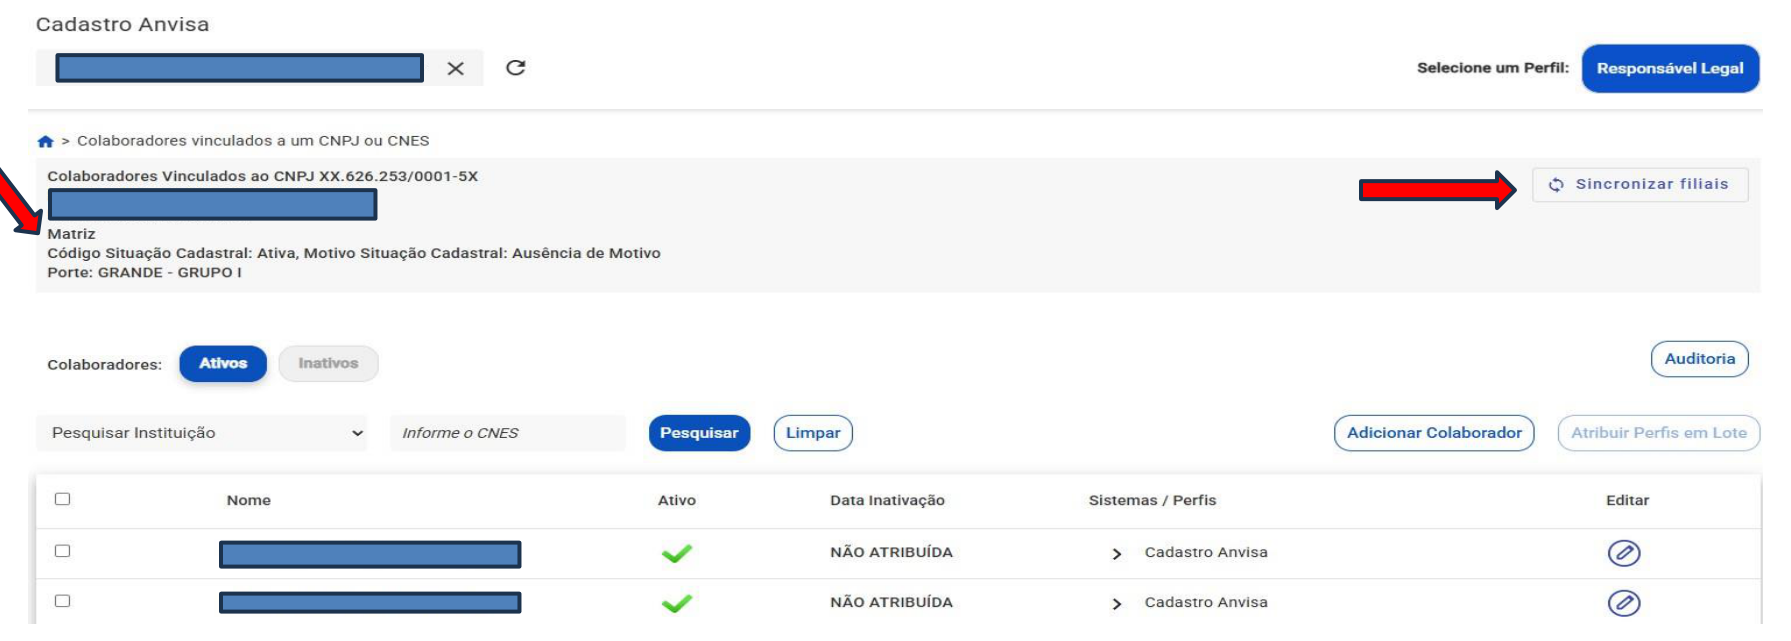
Task: Click the Limpar button
Action: (813, 433)
